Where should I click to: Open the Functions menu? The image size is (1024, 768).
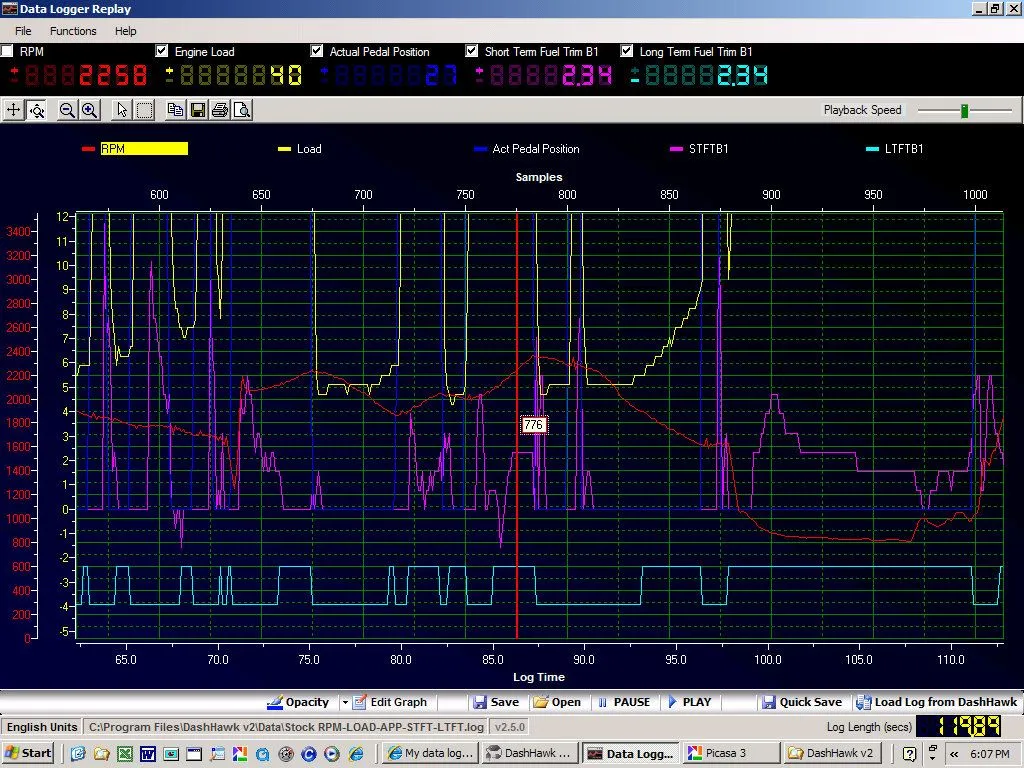pos(73,31)
